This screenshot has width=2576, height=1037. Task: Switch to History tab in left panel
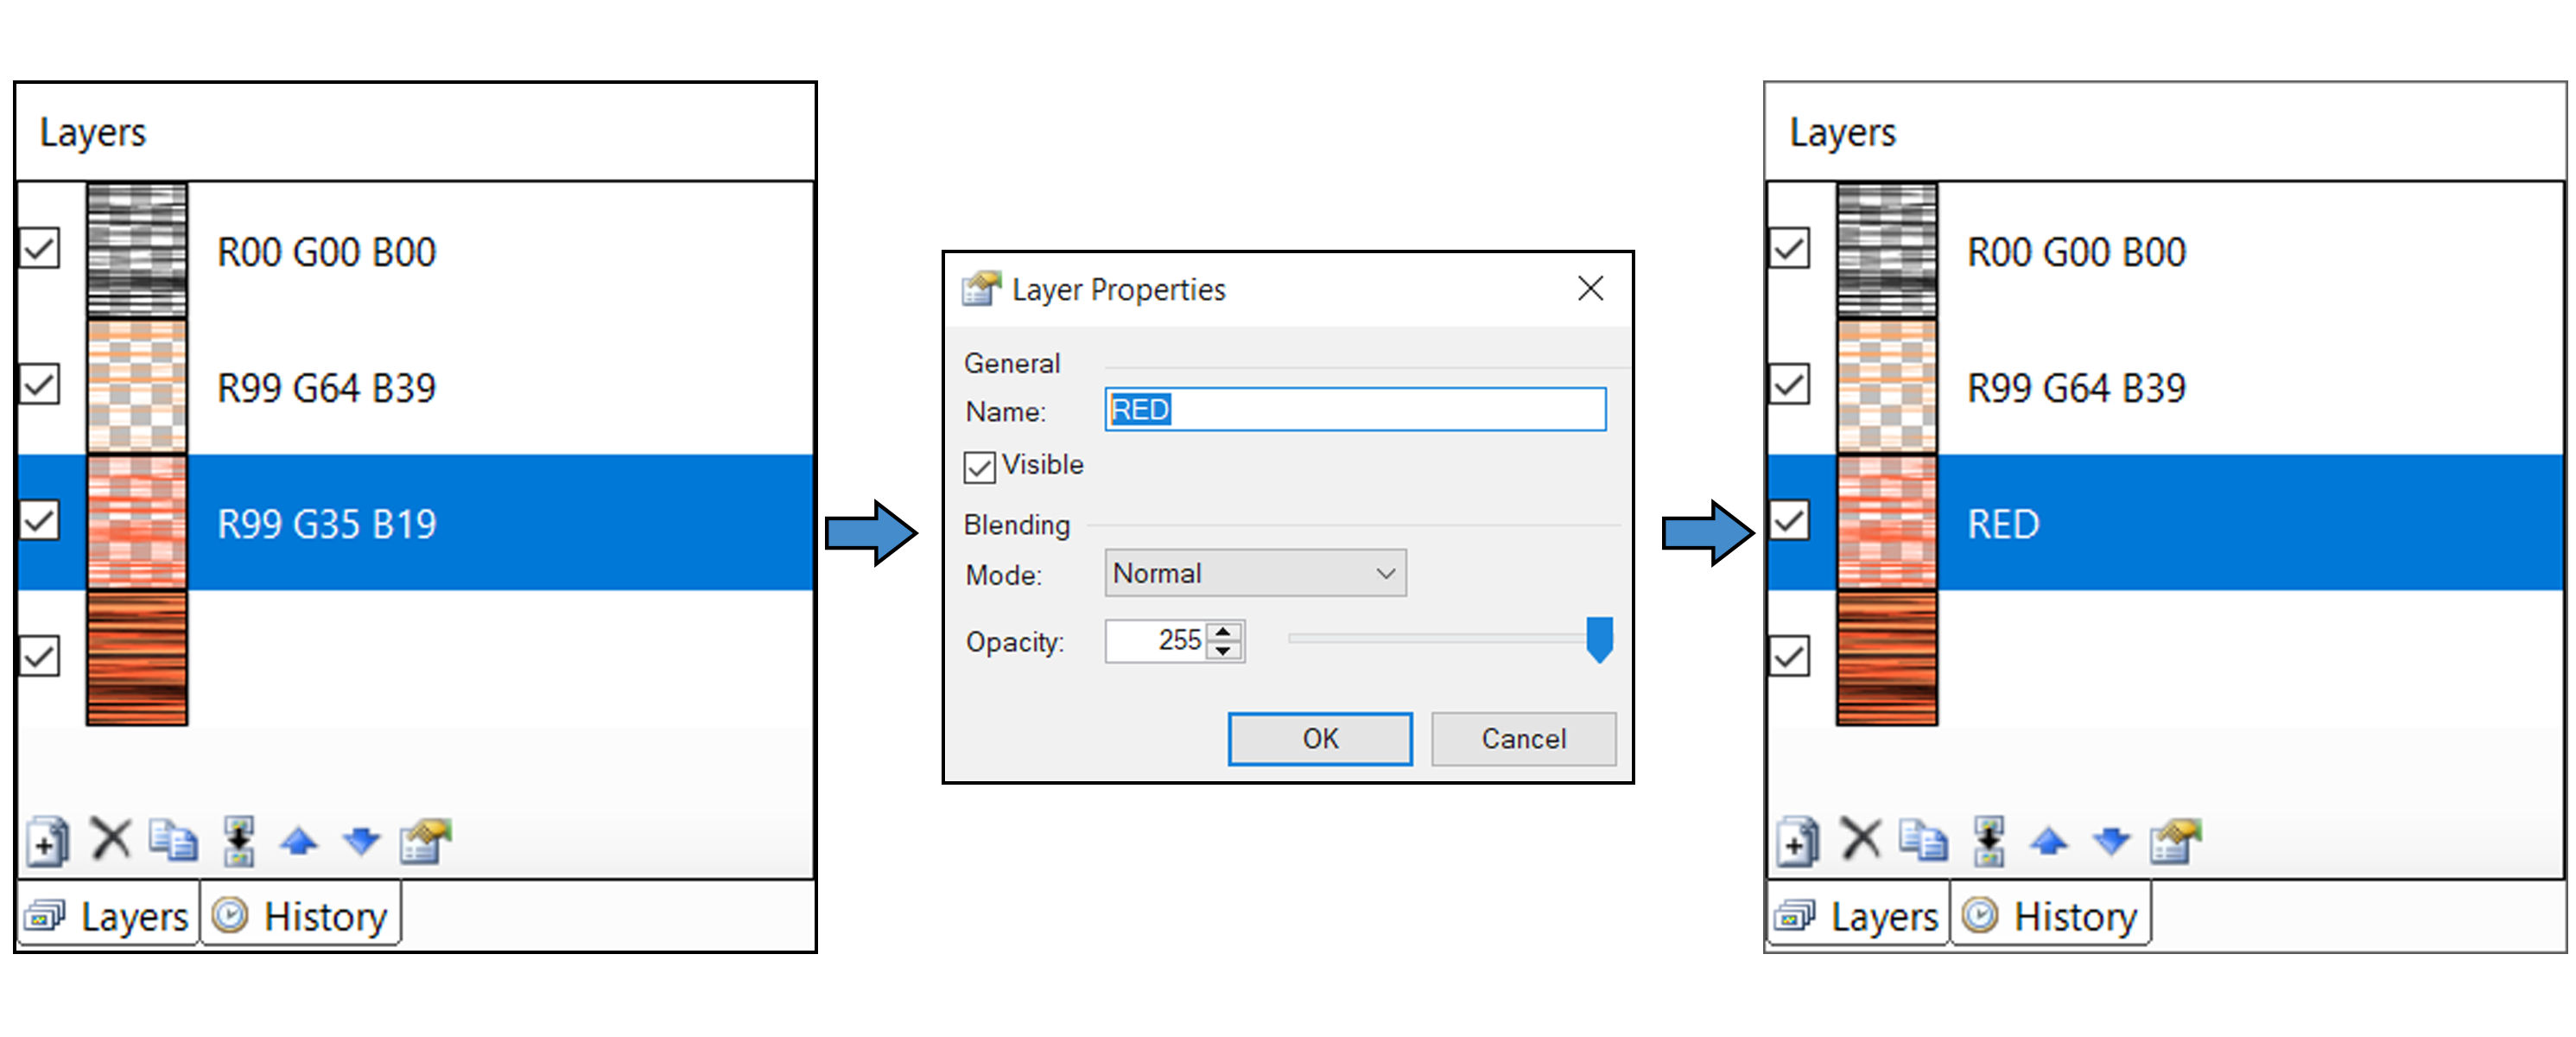(x=301, y=915)
